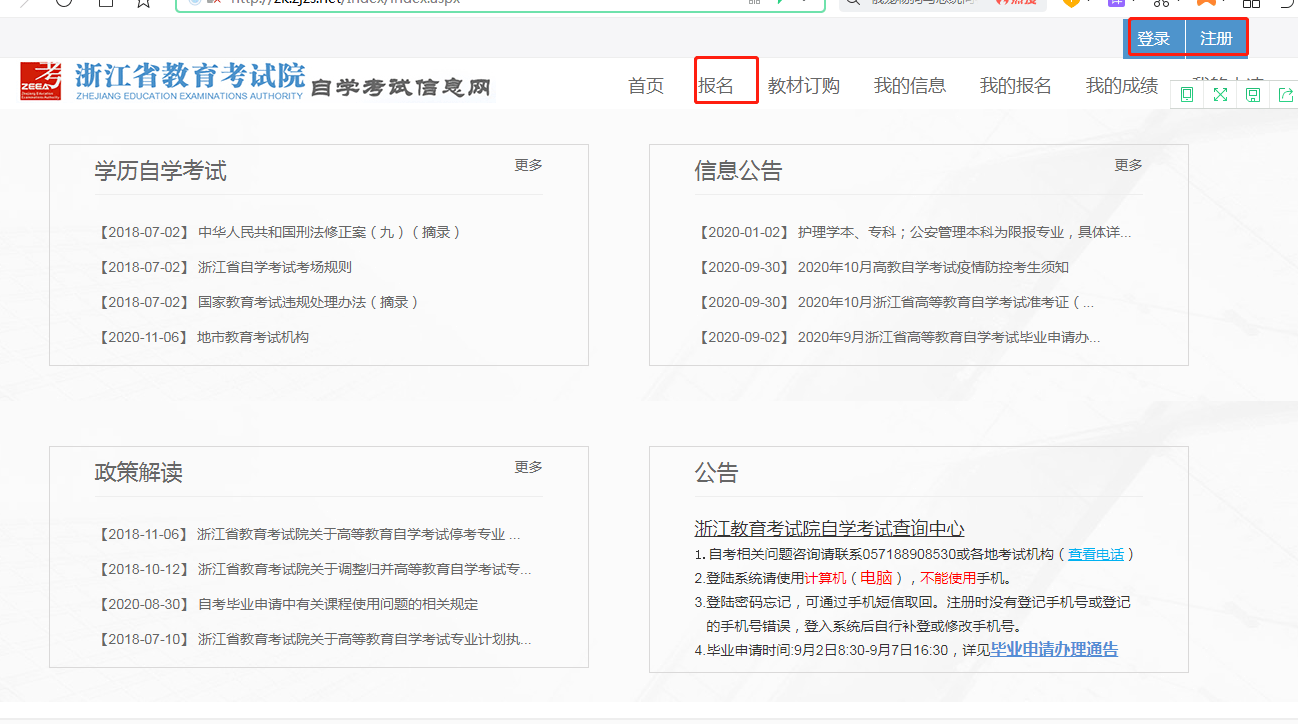This screenshot has width=1298, height=724.
Task: Click the 学历自学考试 panel heading
Action: pyautogui.click(x=160, y=171)
